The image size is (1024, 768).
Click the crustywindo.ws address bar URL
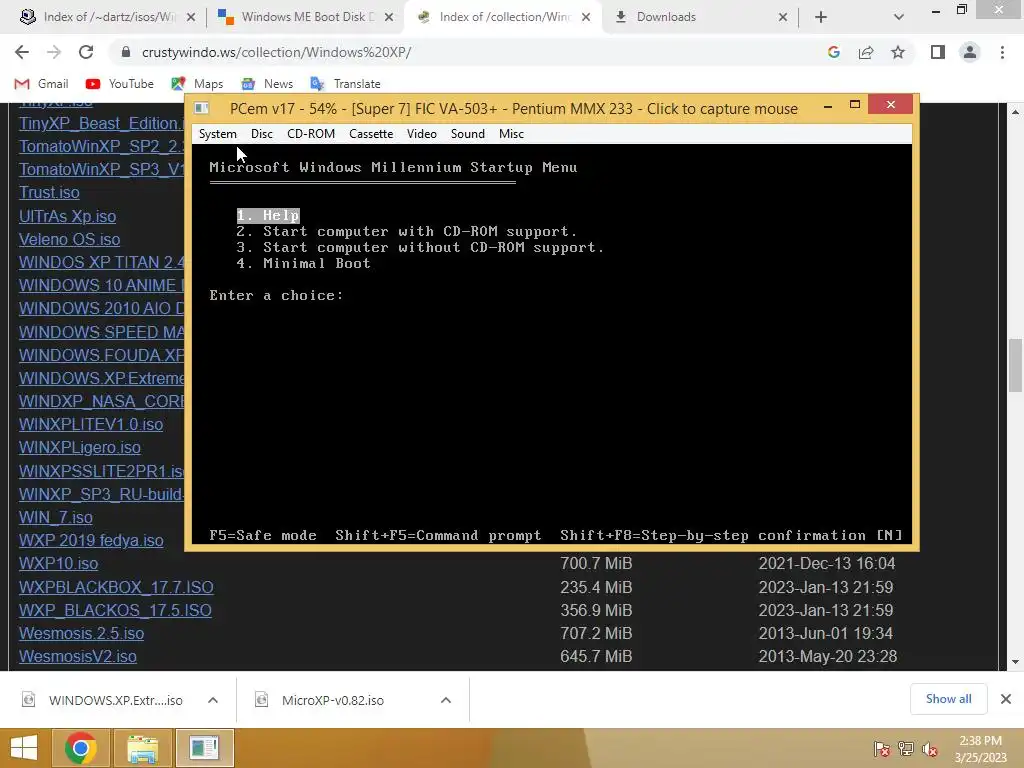(276, 52)
